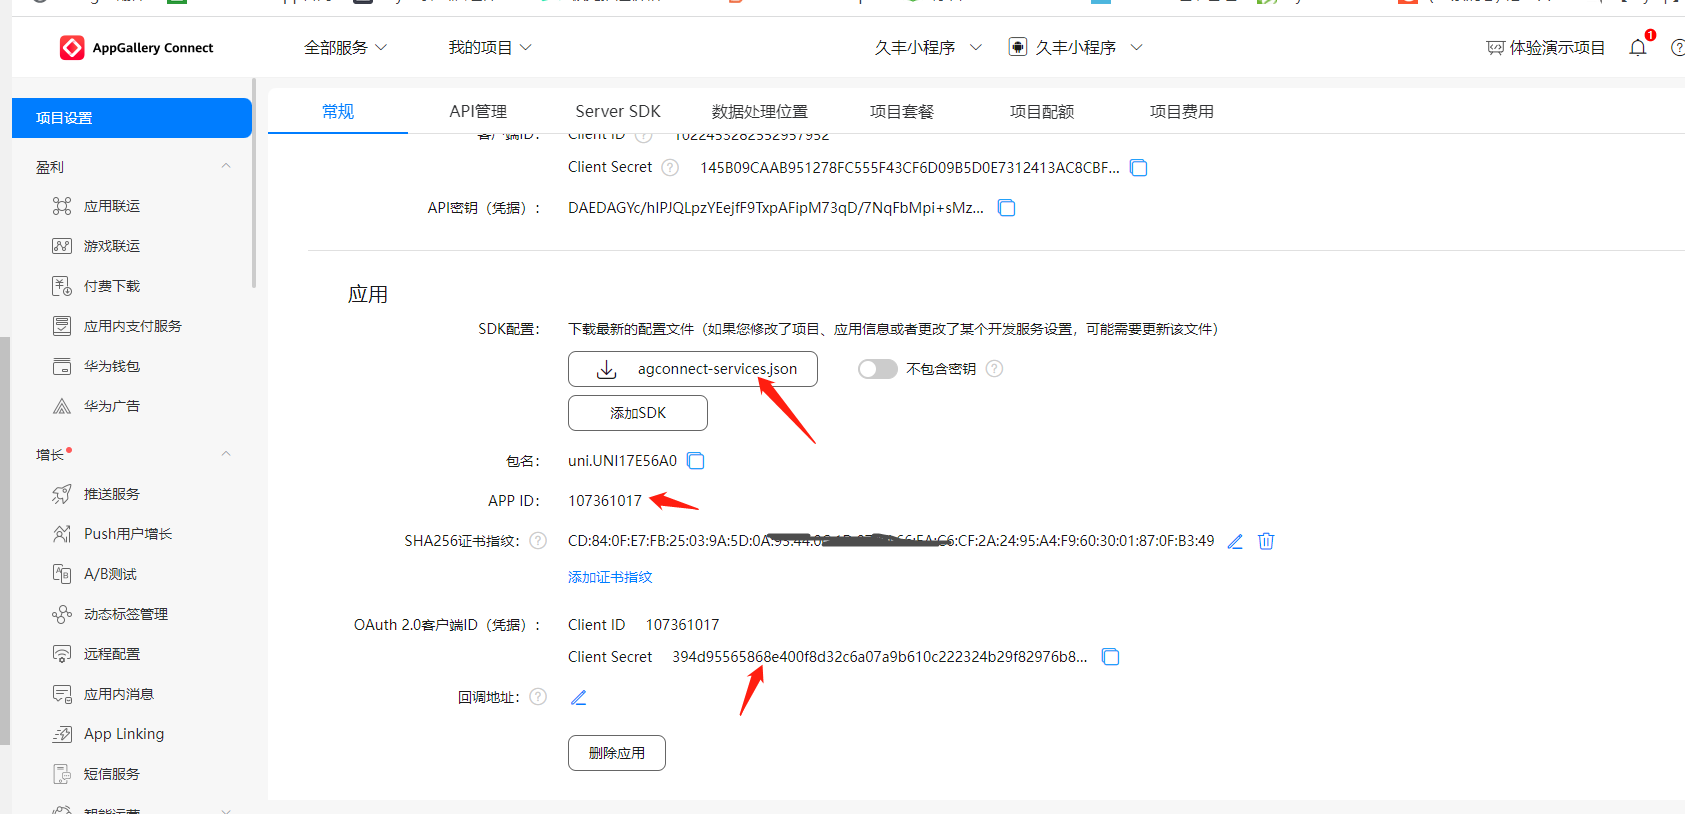The width and height of the screenshot is (1685, 814).
Task: Collapse the 盈利 sidebar section
Action: tap(226, 166)
